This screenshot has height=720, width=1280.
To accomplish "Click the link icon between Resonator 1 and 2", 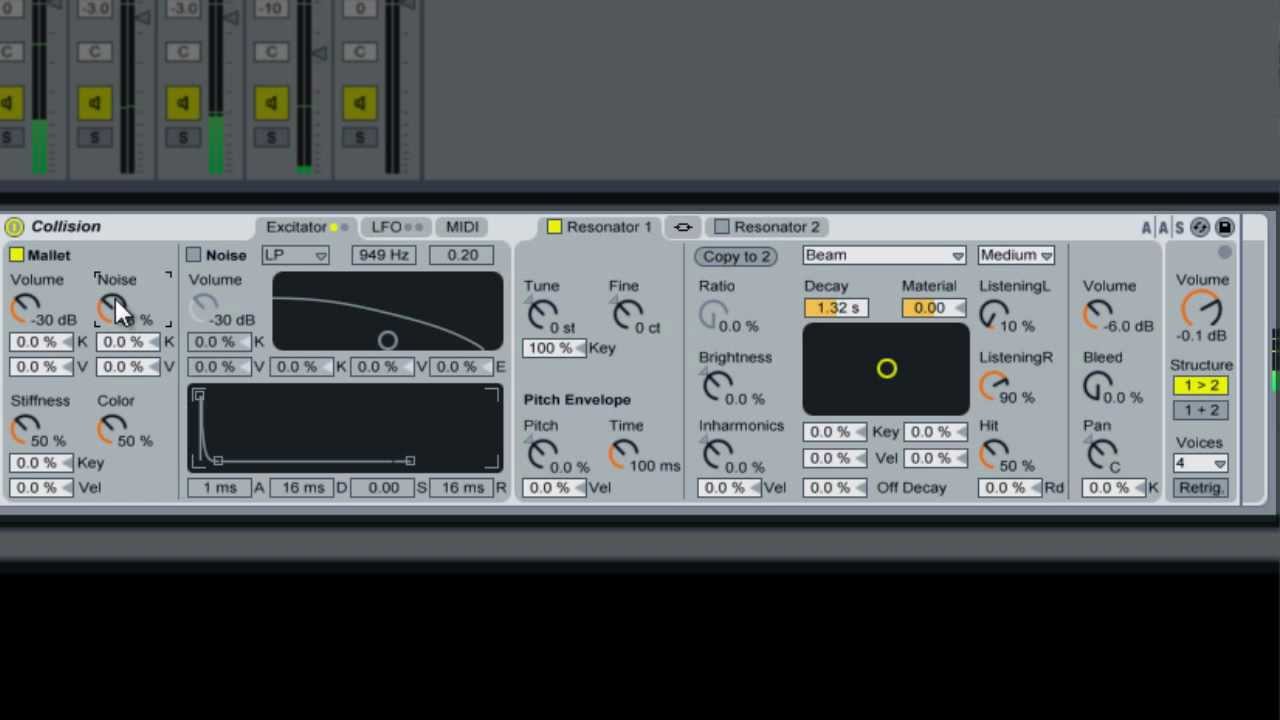I will [683, 227].
